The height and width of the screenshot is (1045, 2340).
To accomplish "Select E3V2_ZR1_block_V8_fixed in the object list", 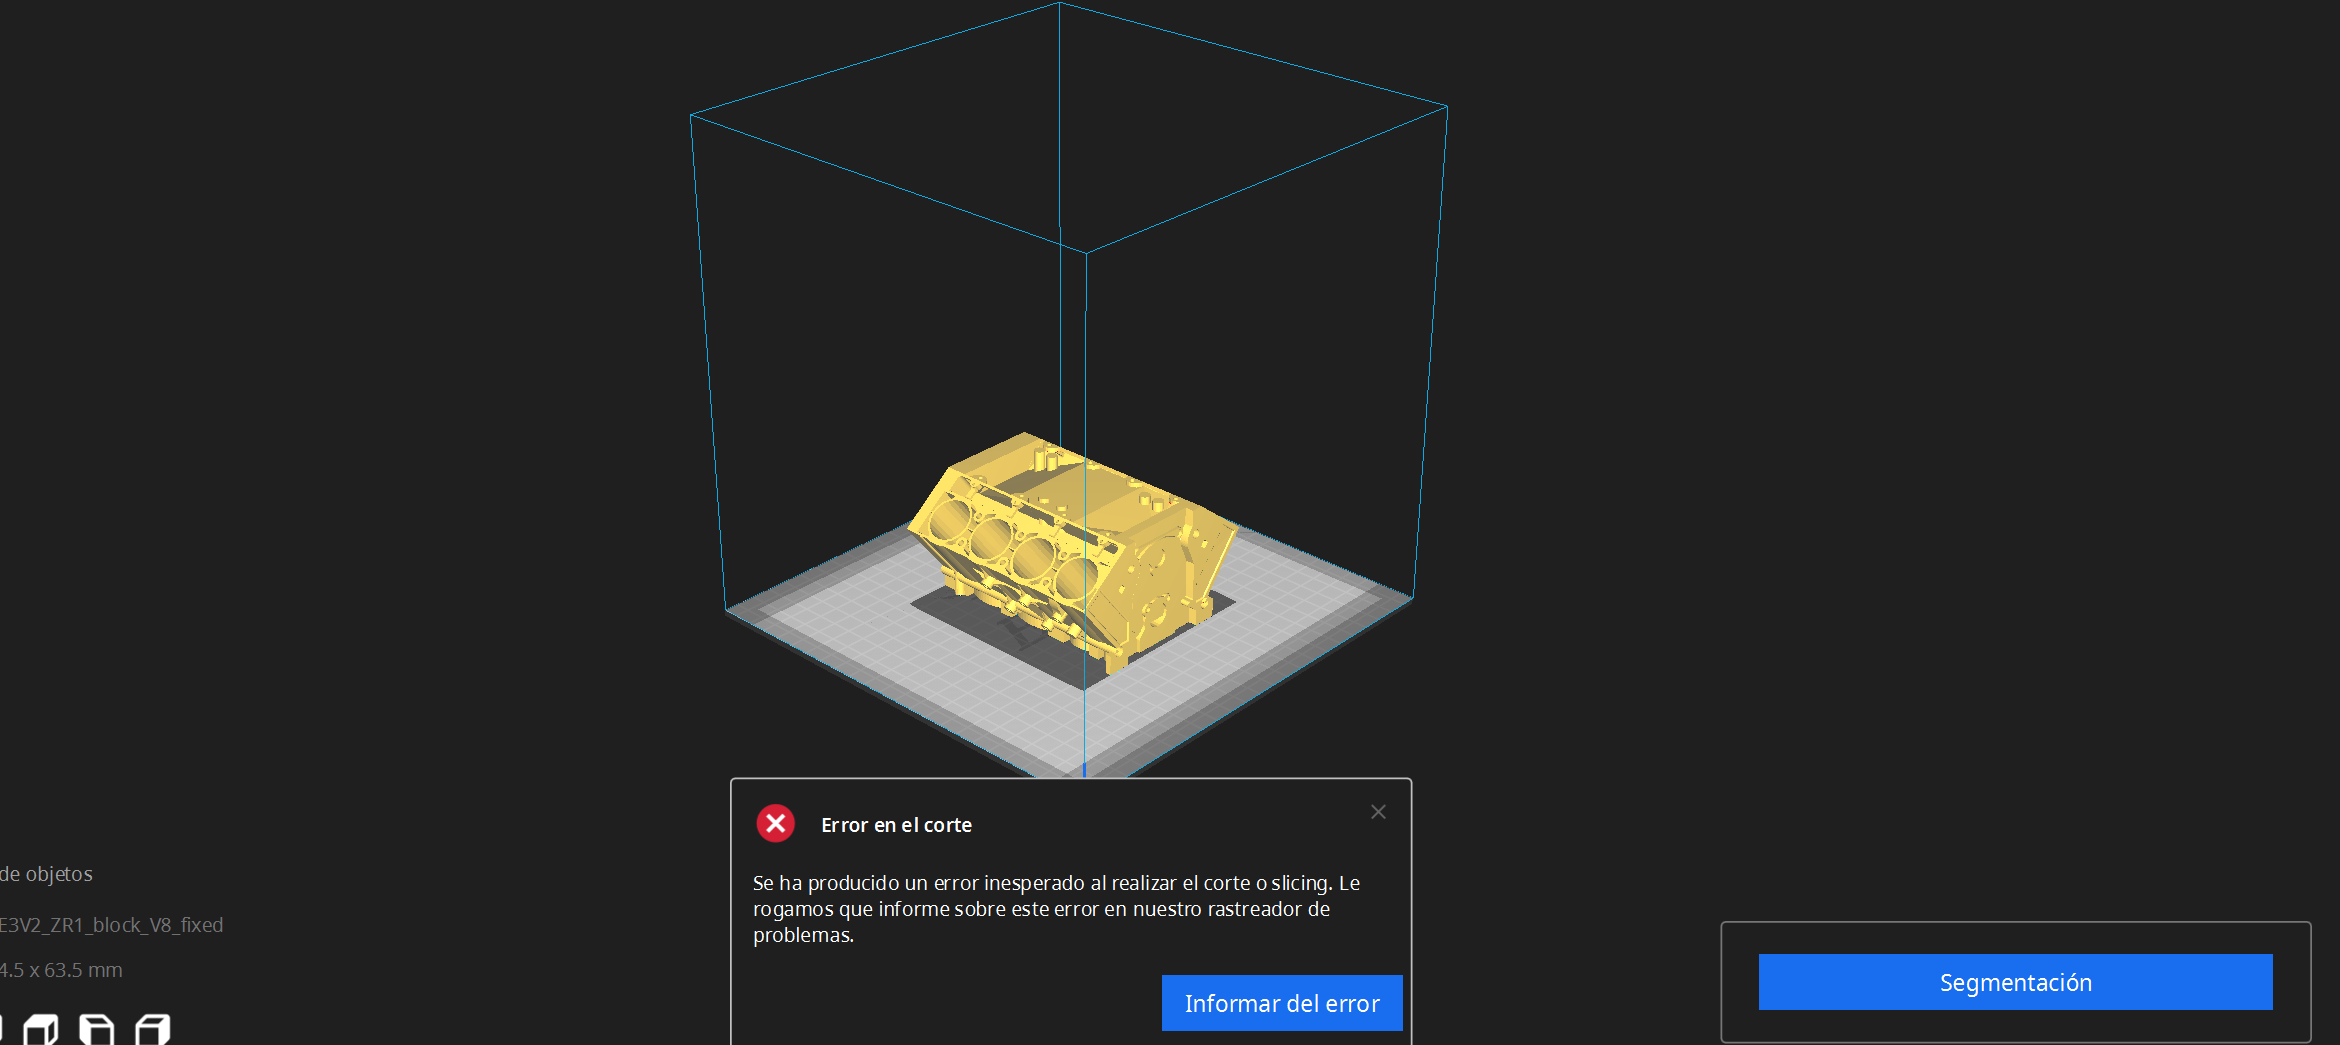I will (x=111, y=925).
